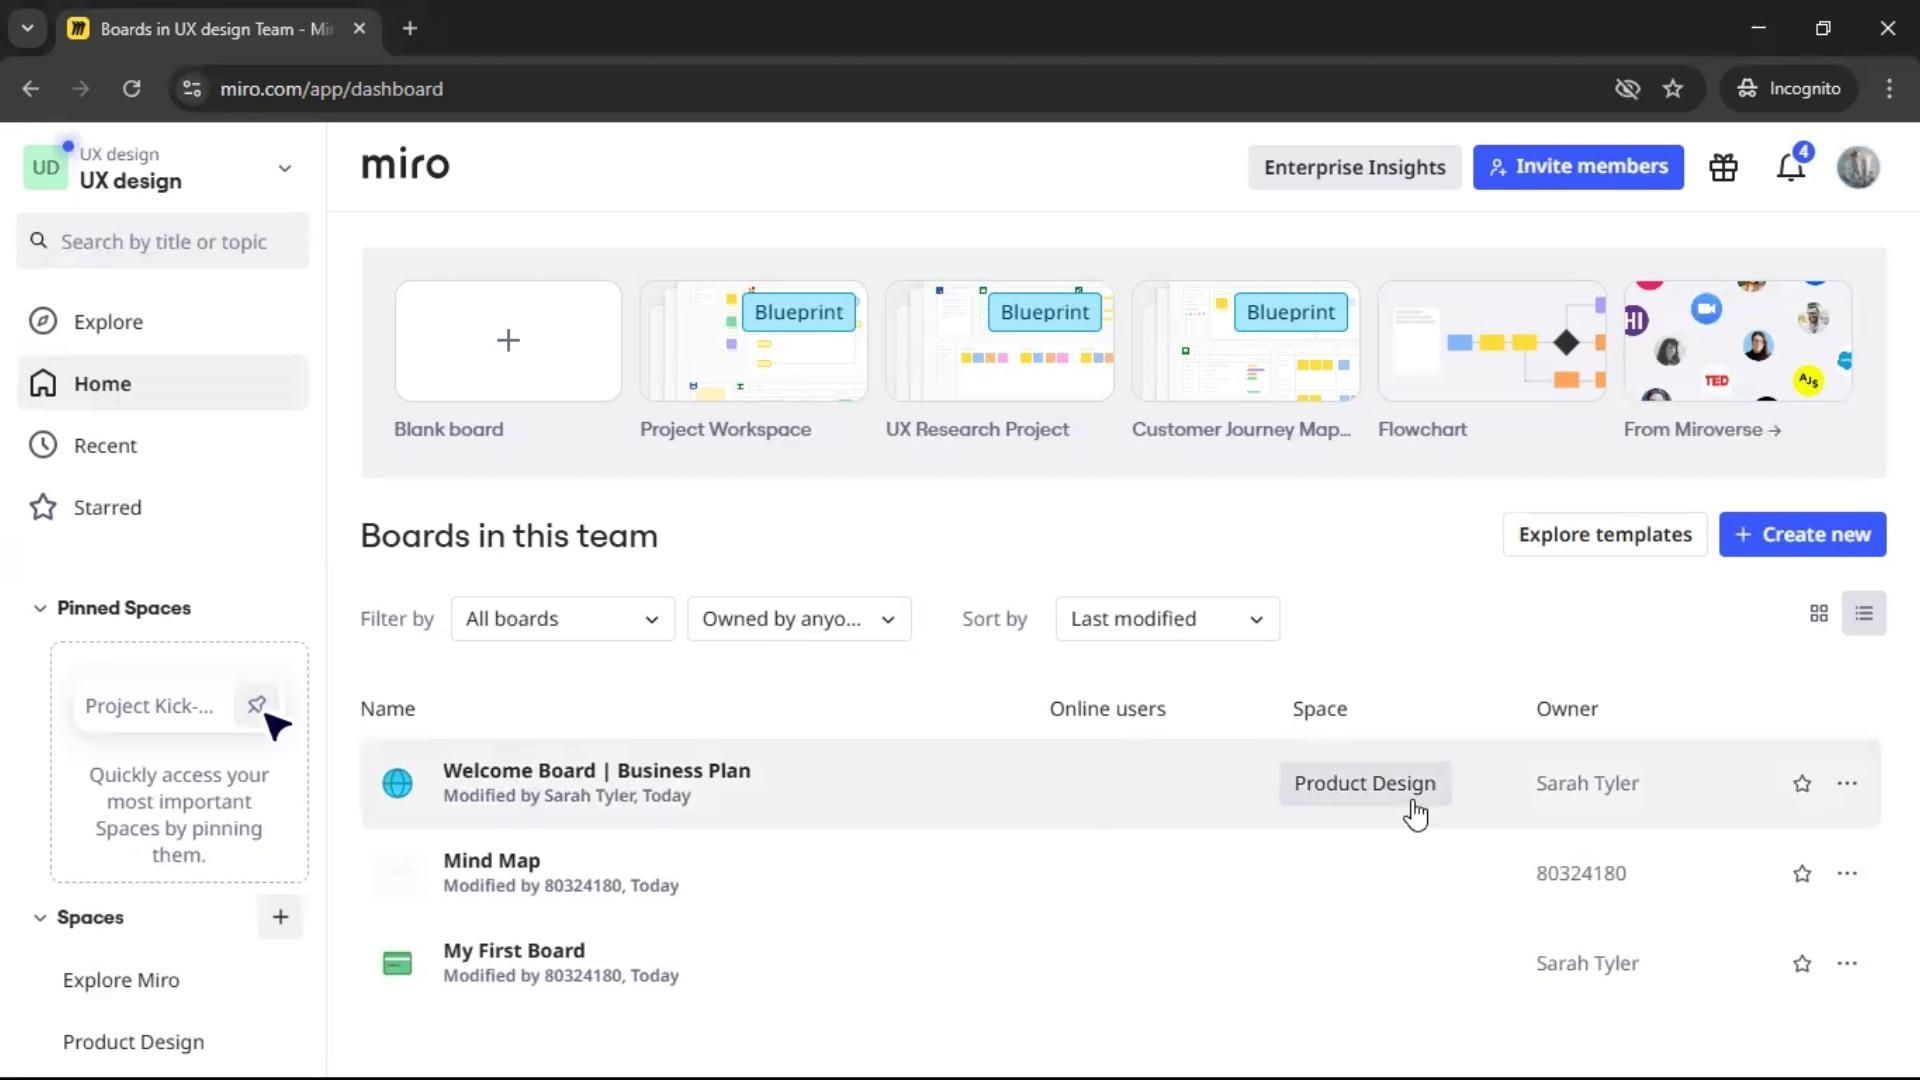Select UX Research Project template
Image resolution: width=1920 pixels, height=1080 pixels.
[999, 342]
